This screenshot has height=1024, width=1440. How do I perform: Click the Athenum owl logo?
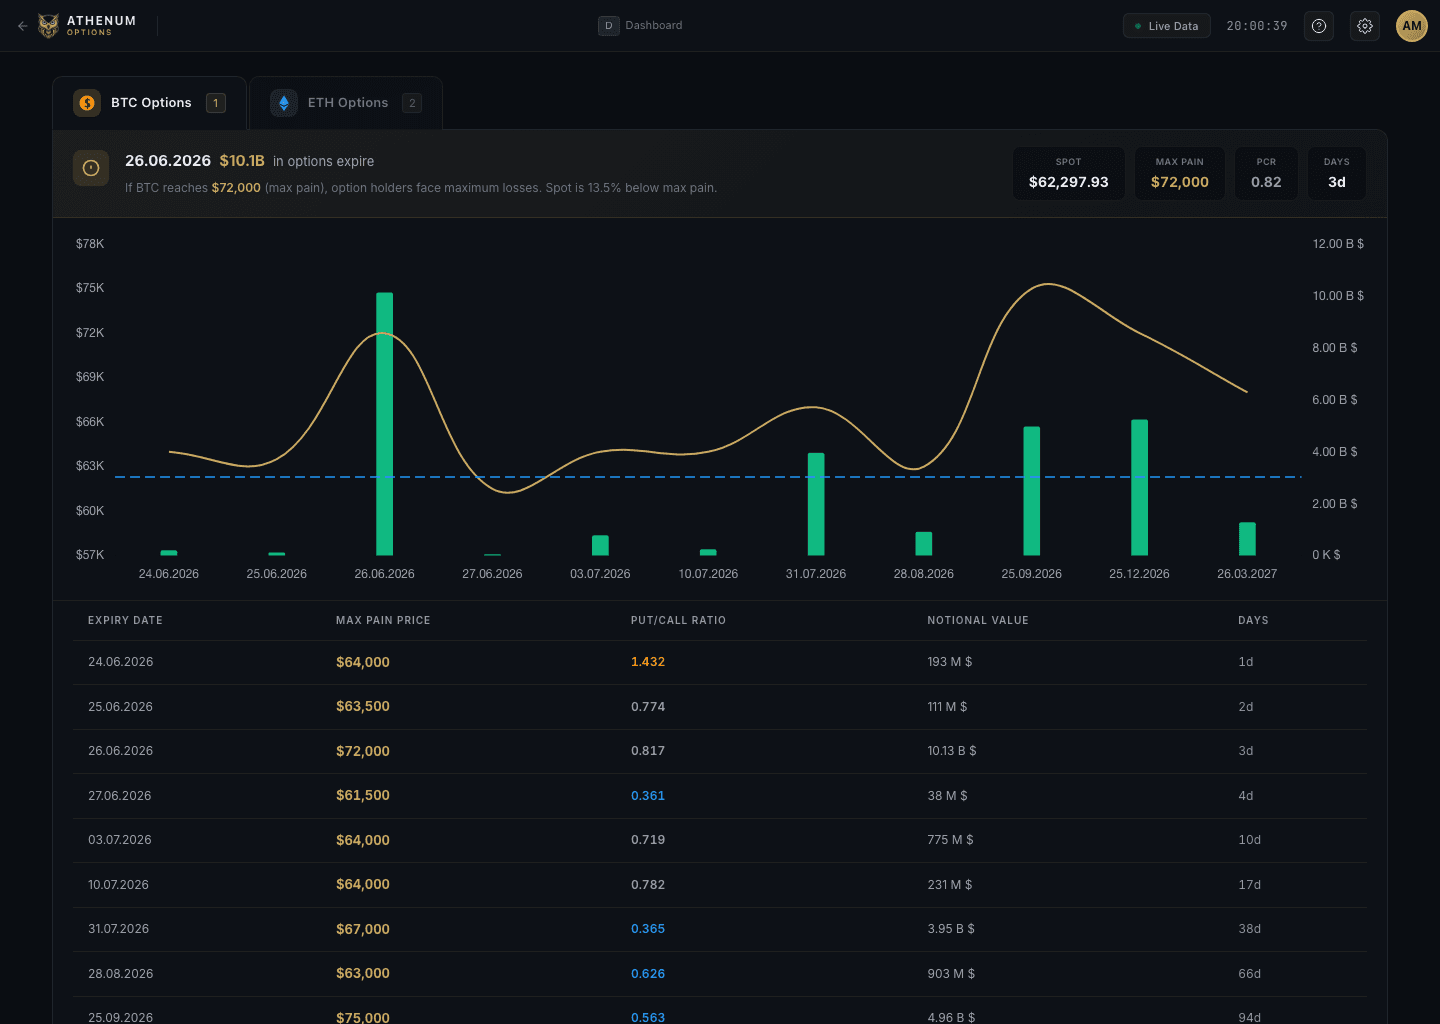tap(48, 26)
